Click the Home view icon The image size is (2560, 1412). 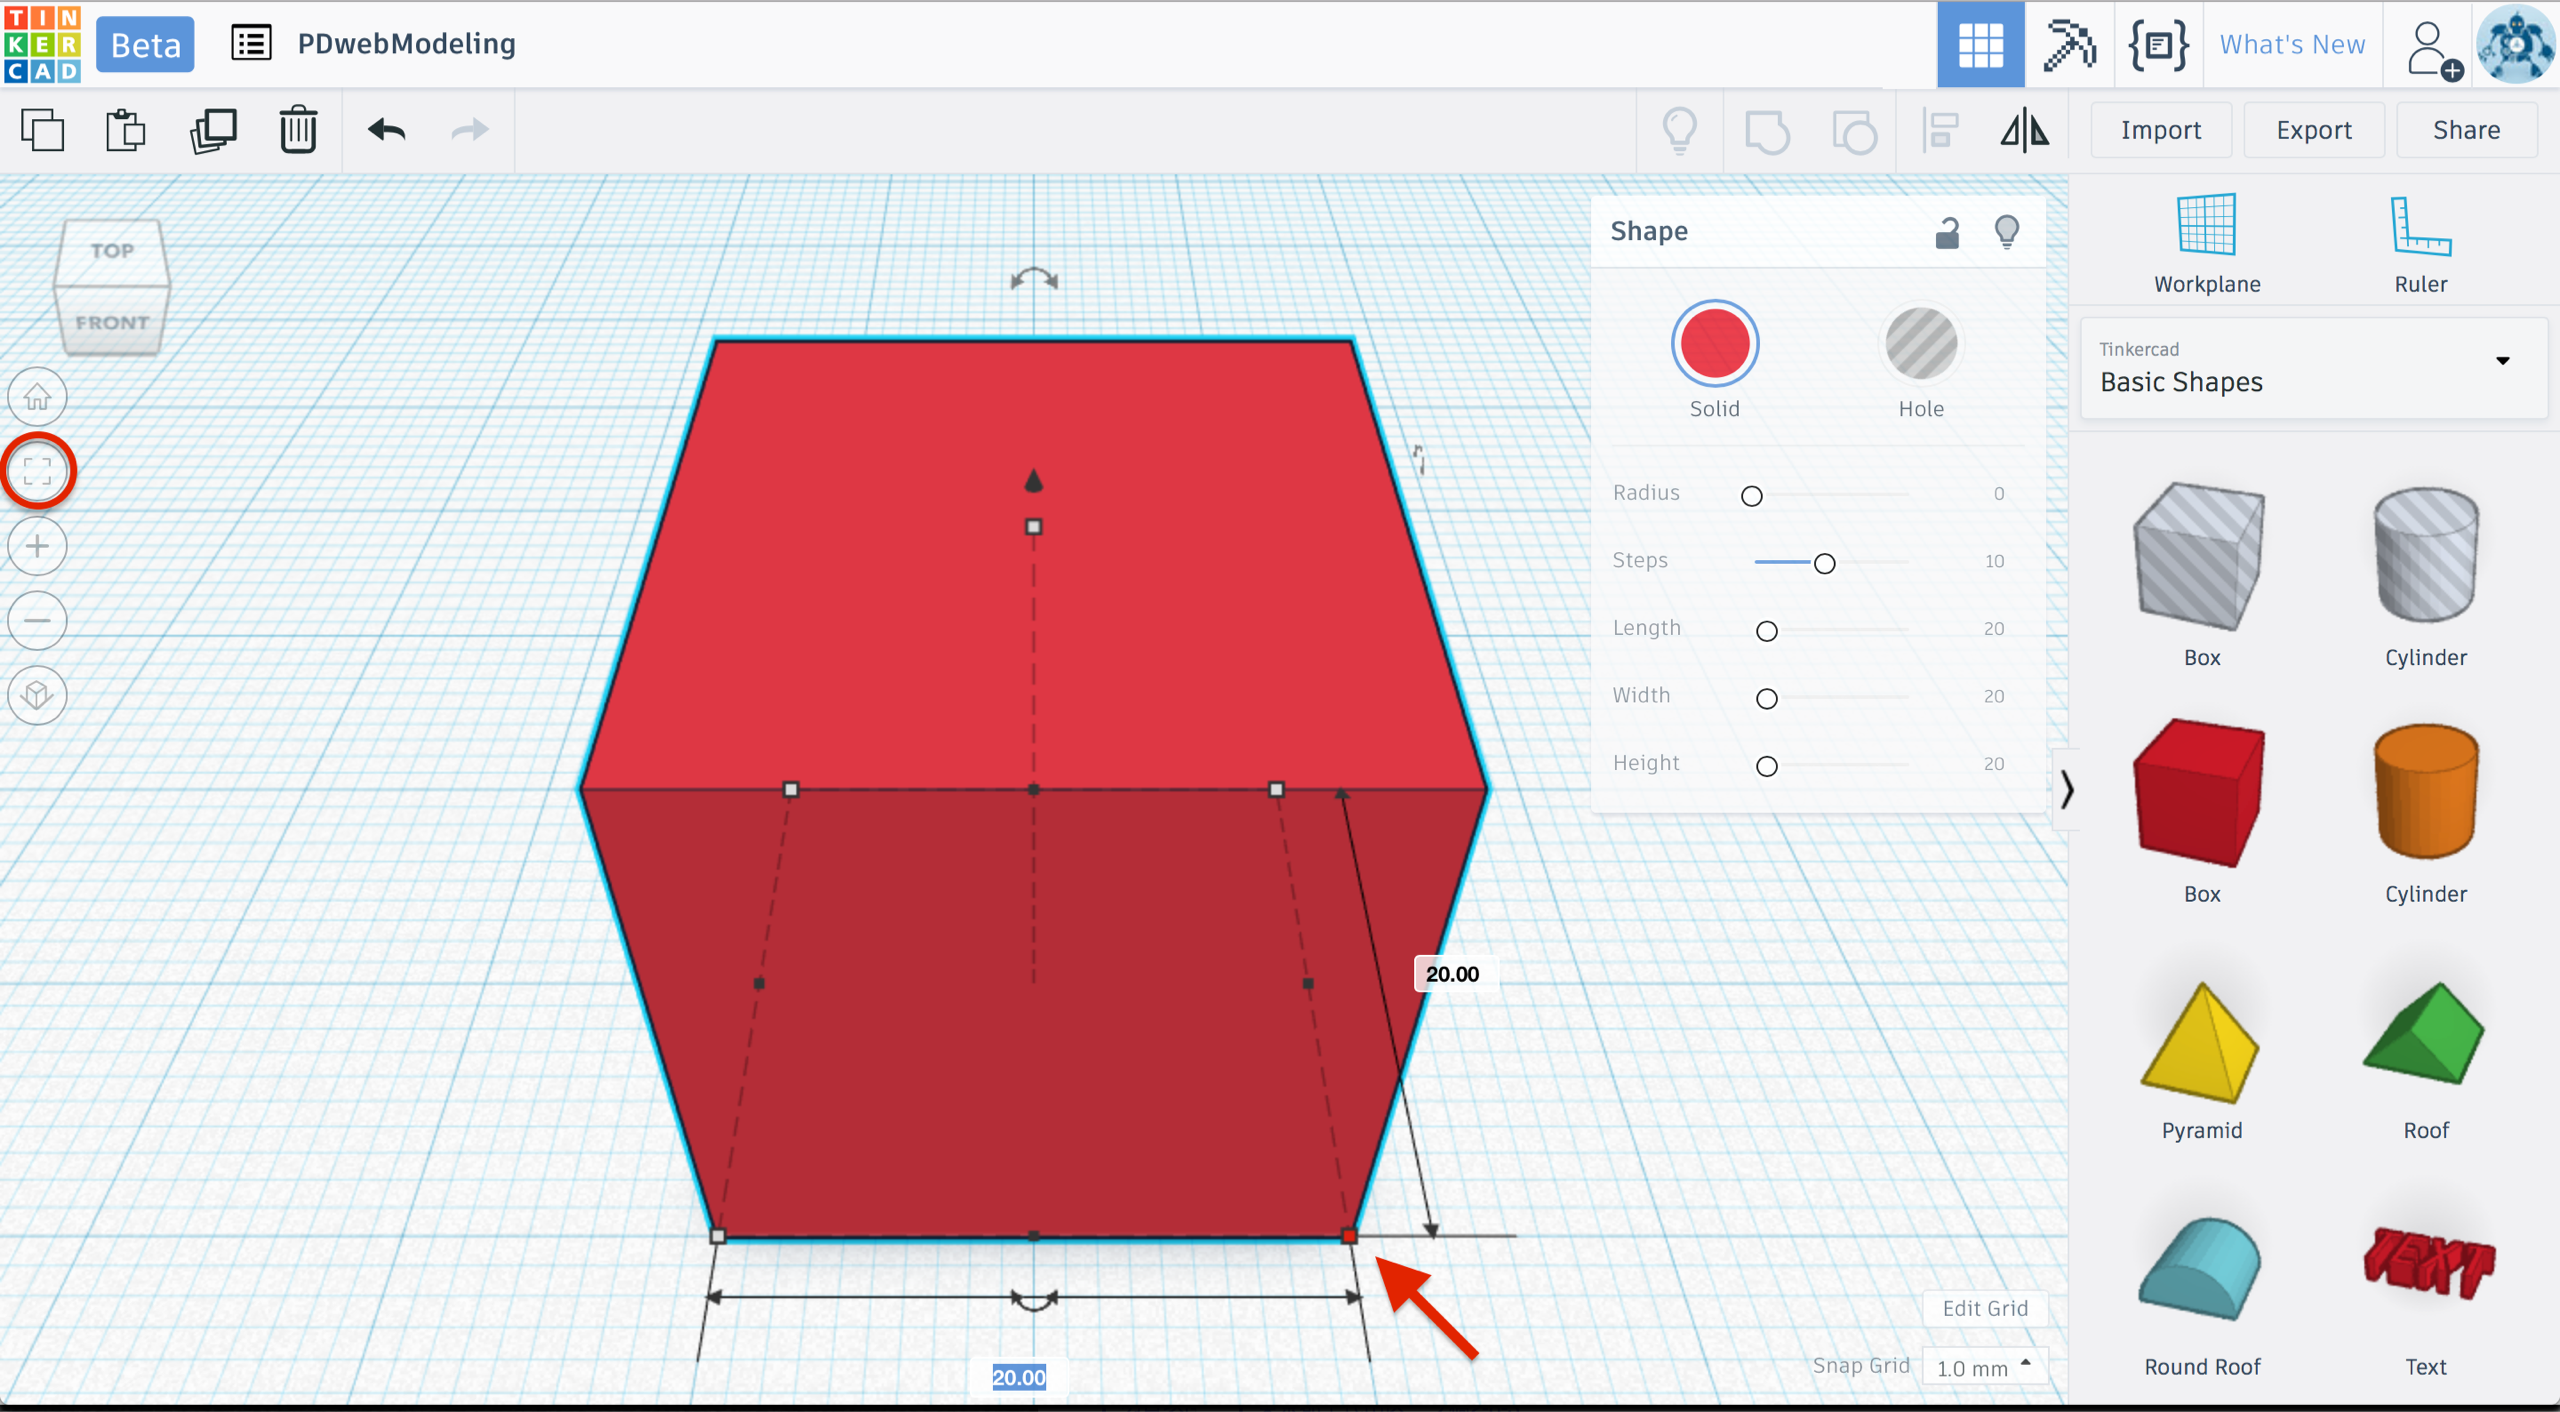coord(37,397)
